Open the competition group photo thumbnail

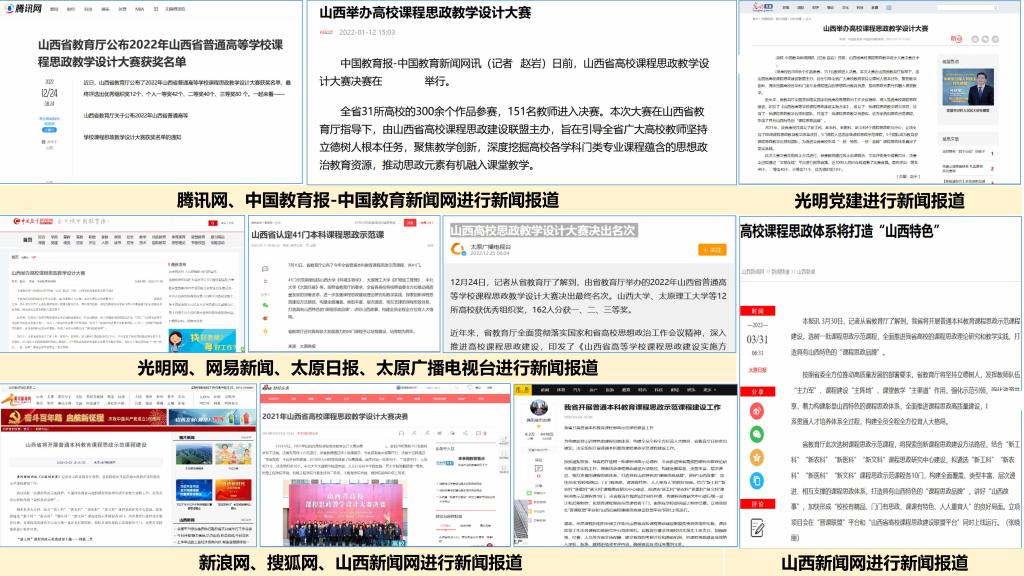(346, 513)
